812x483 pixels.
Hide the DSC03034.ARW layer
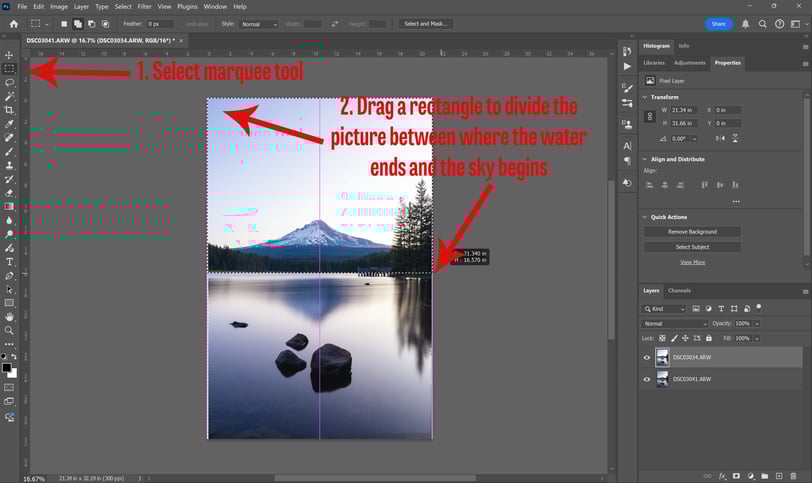(x=647, y=357)
